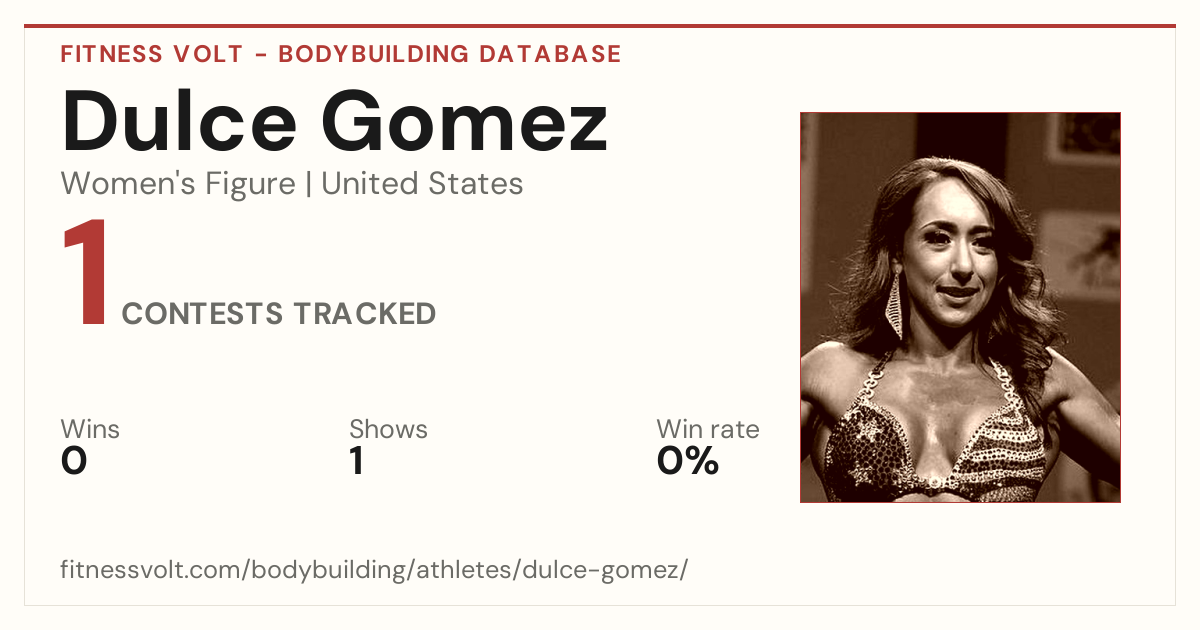The width and height of the screenshot is (1200, 630).
Task: Click the Shows stat label
Action: 388,429
